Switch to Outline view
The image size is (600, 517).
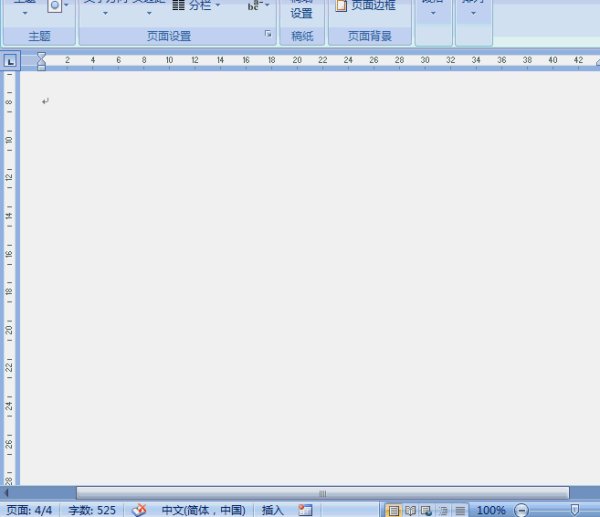tap(443, 510)
